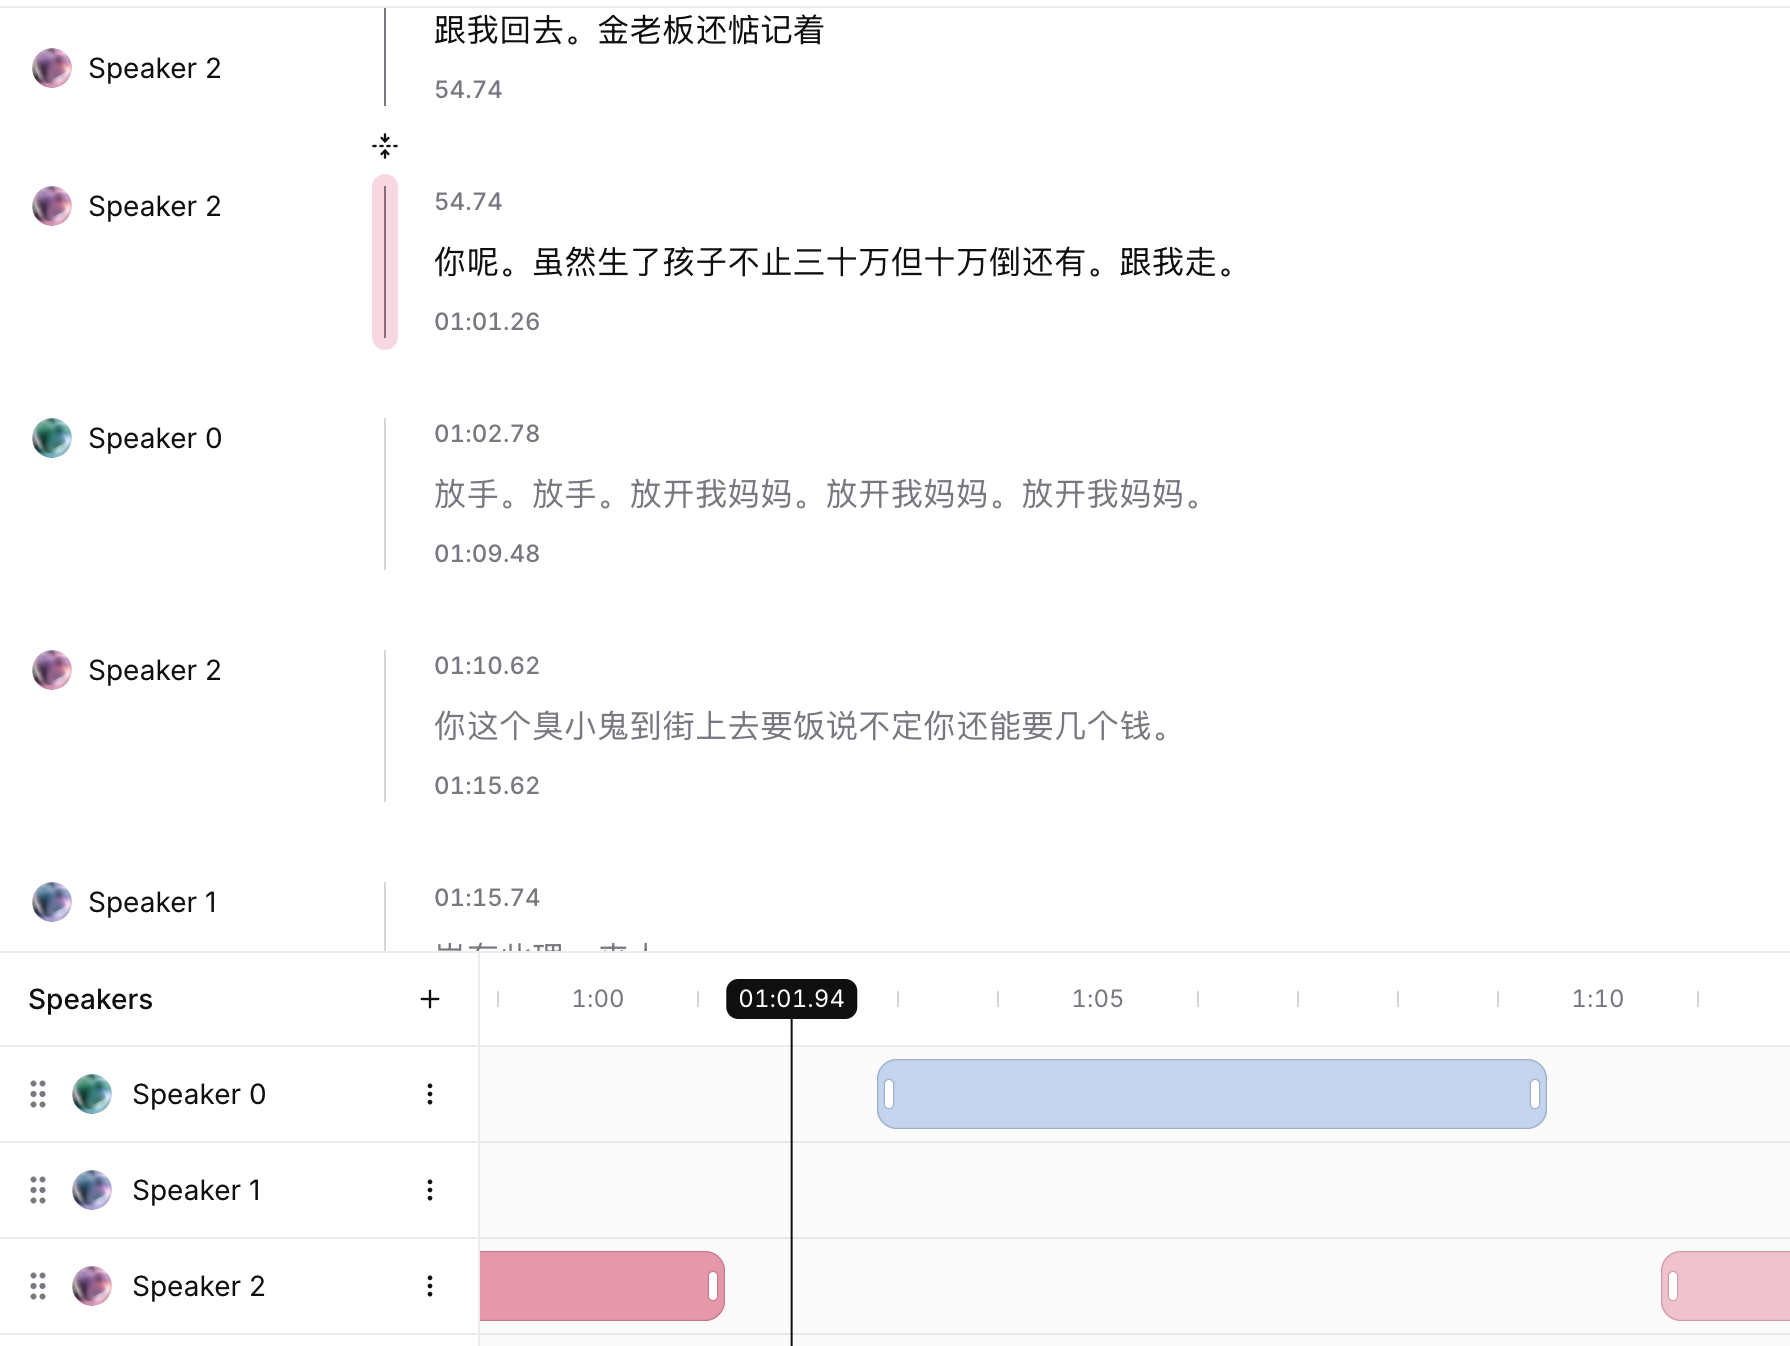Open Speaker 0 options menu in Speakers panel
The height and width of the screenshot is (1346, 1790).
click(430, 1094)
